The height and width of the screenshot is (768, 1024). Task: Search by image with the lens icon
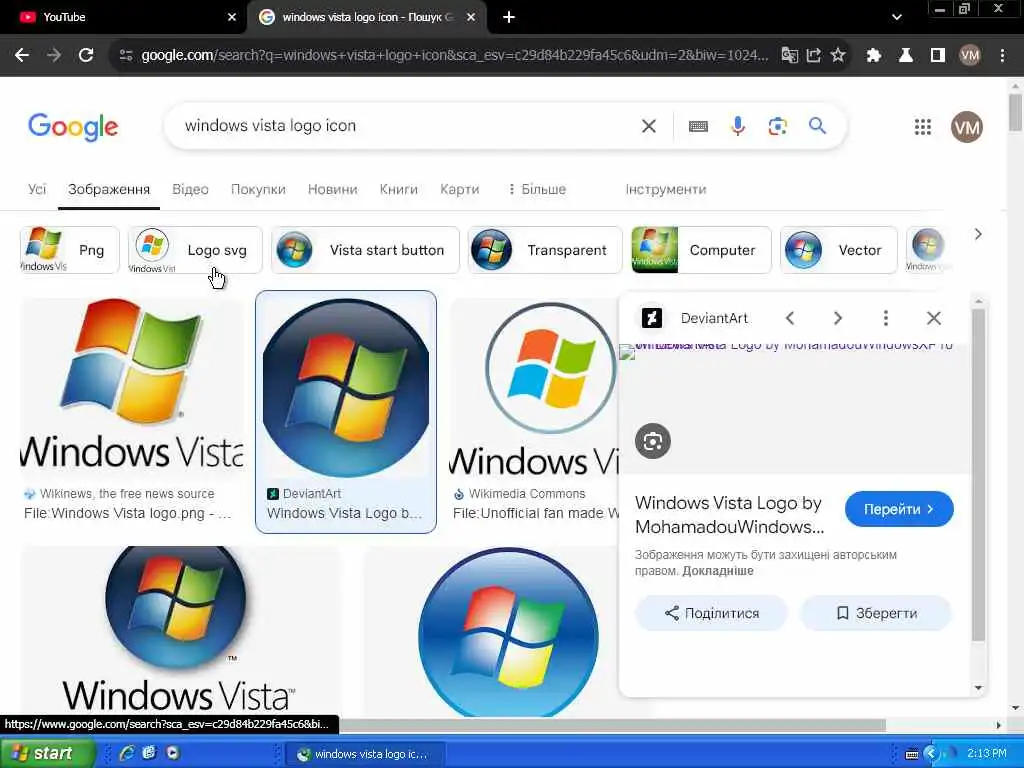(x=777, y=126)
